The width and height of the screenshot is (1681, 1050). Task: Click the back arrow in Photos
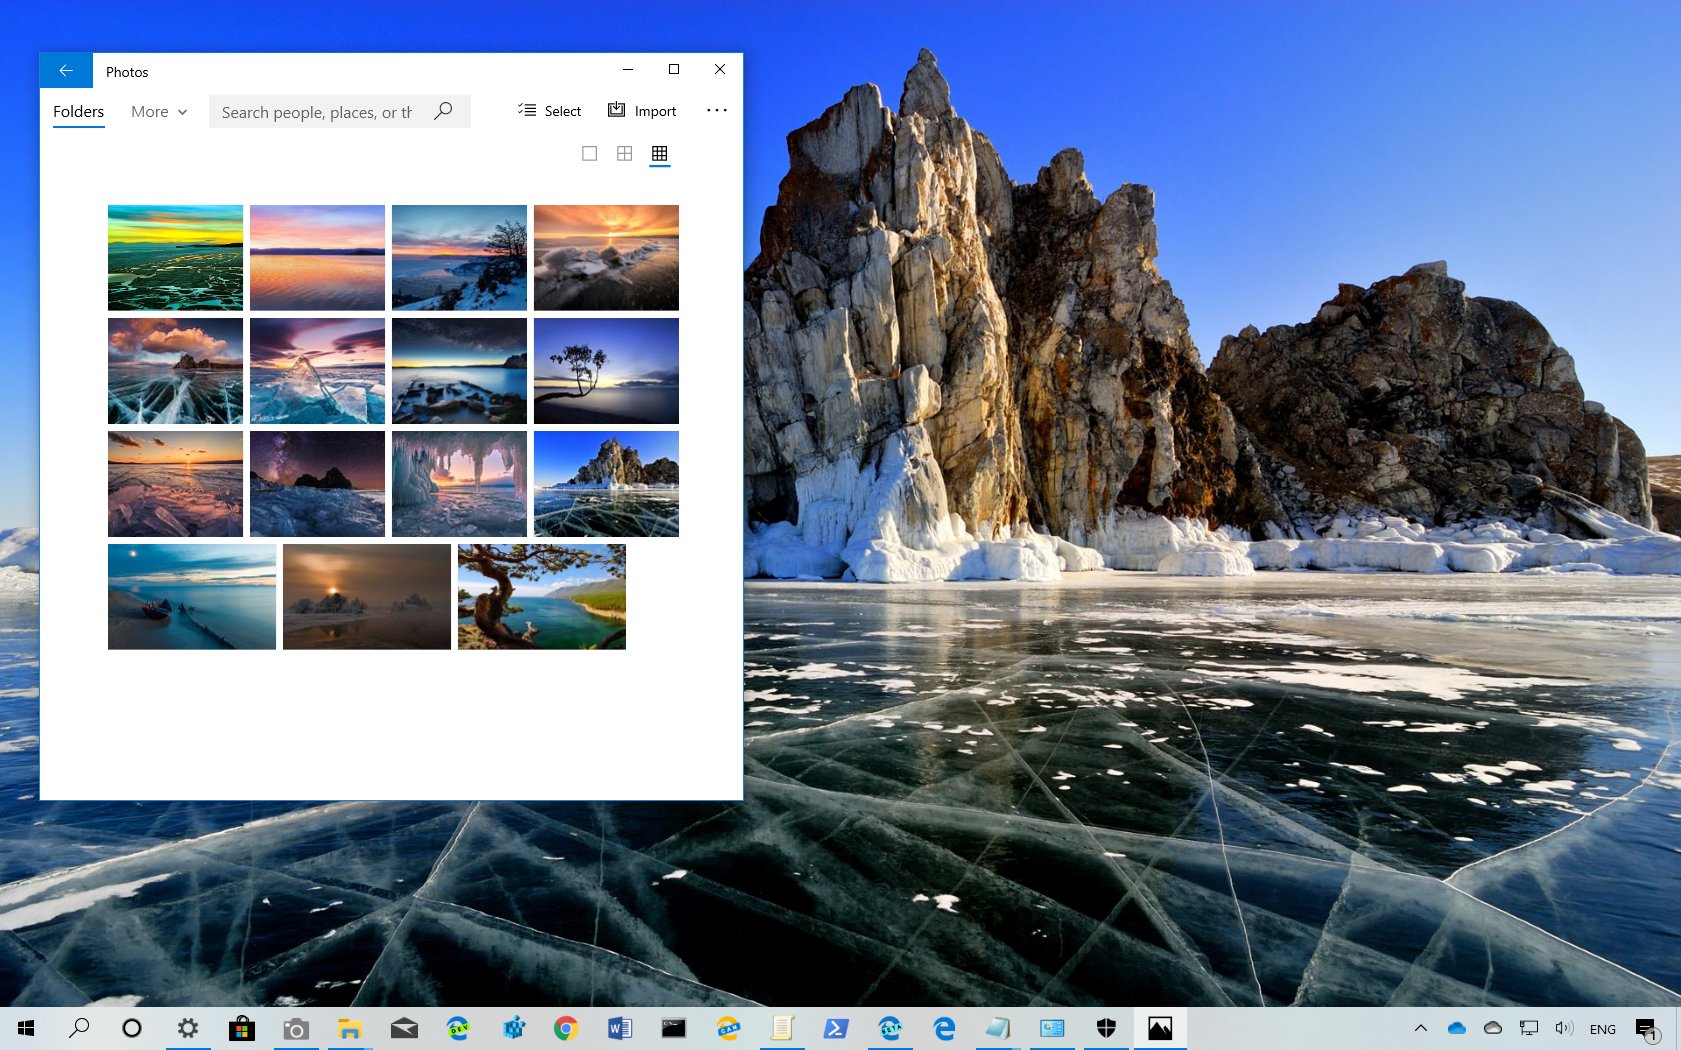click(x=66, y=70)
